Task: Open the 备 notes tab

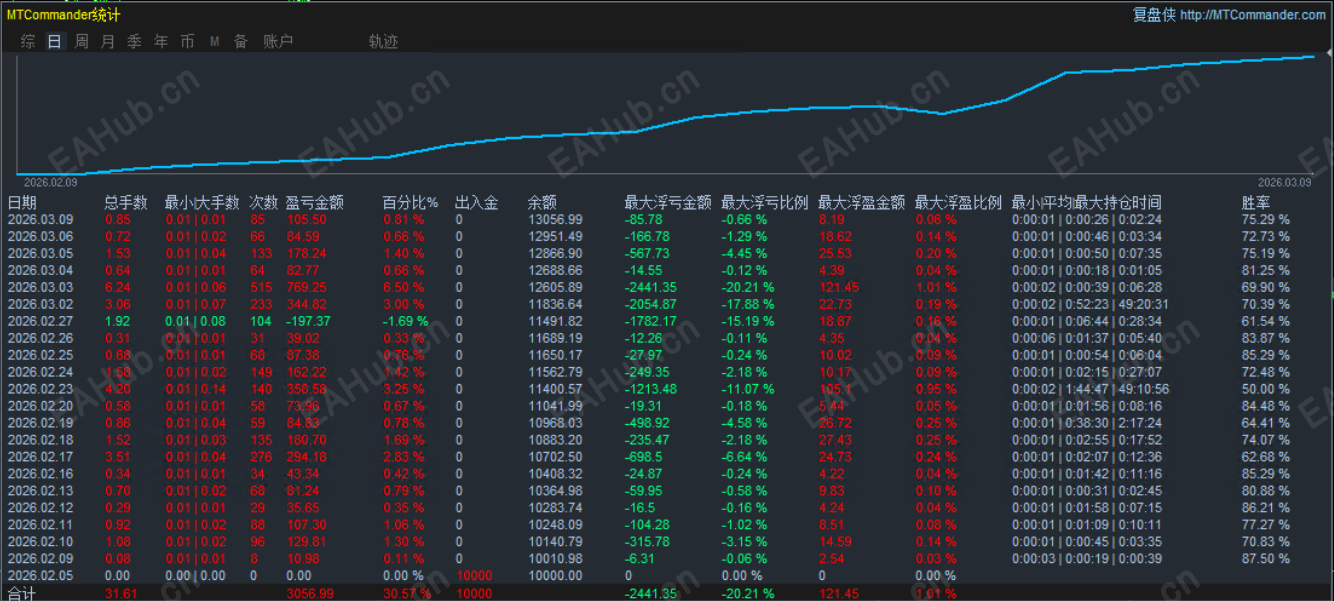Action: [240, 41]
